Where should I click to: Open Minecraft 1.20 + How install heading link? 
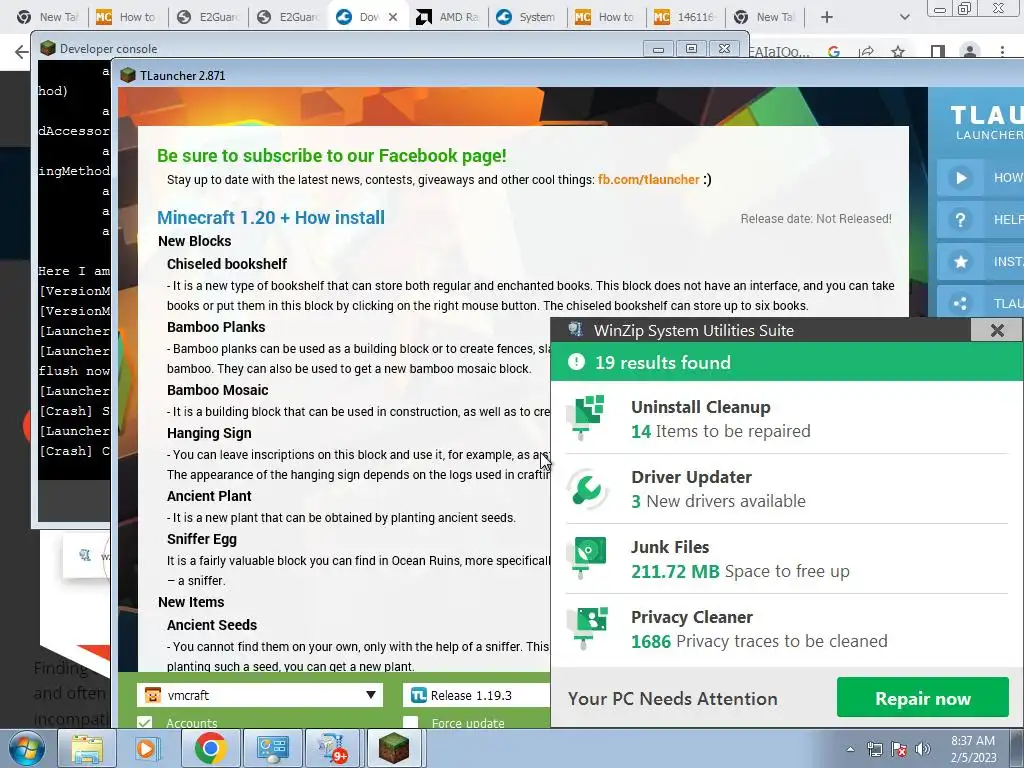271,217
